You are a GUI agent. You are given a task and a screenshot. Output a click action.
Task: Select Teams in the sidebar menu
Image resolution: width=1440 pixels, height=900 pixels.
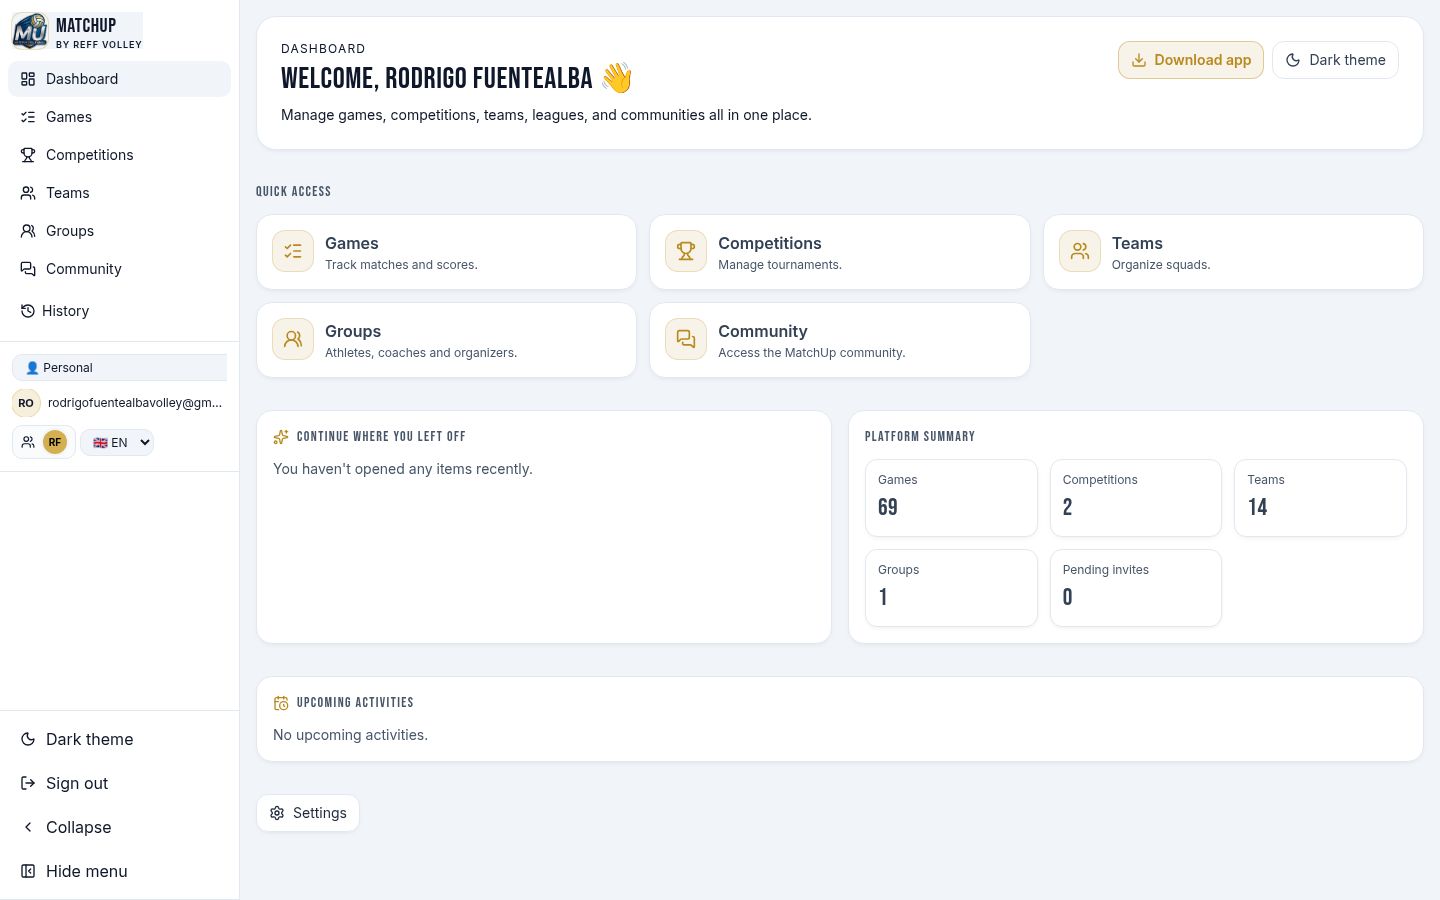coord(119,193)
